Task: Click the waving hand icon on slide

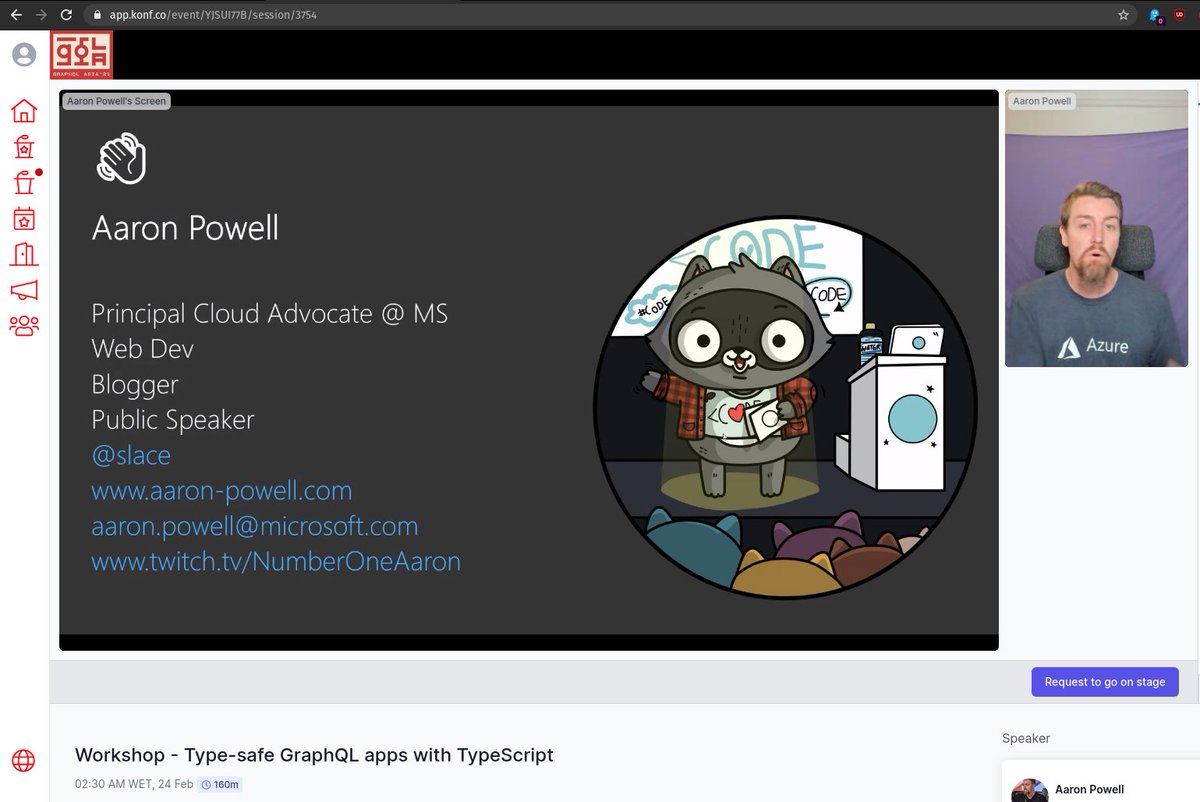Action: 121,160
